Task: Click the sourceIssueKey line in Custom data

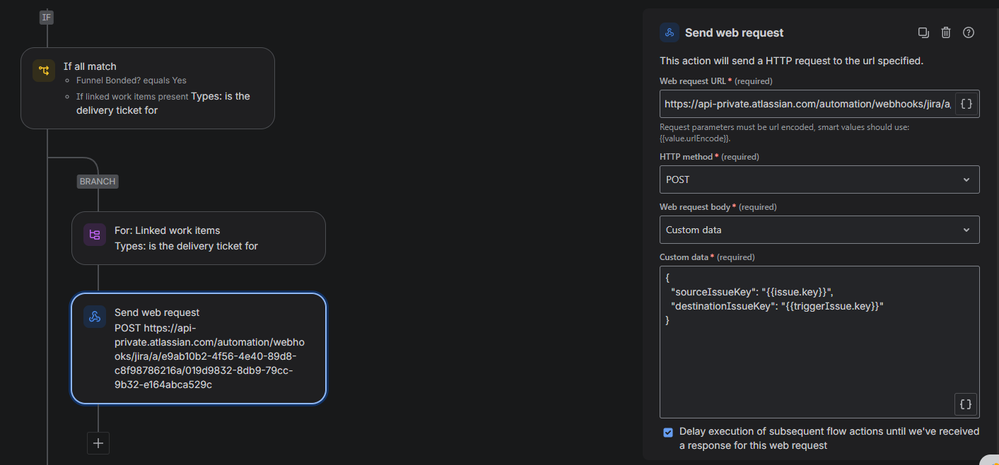Action: tap(752, 292)
